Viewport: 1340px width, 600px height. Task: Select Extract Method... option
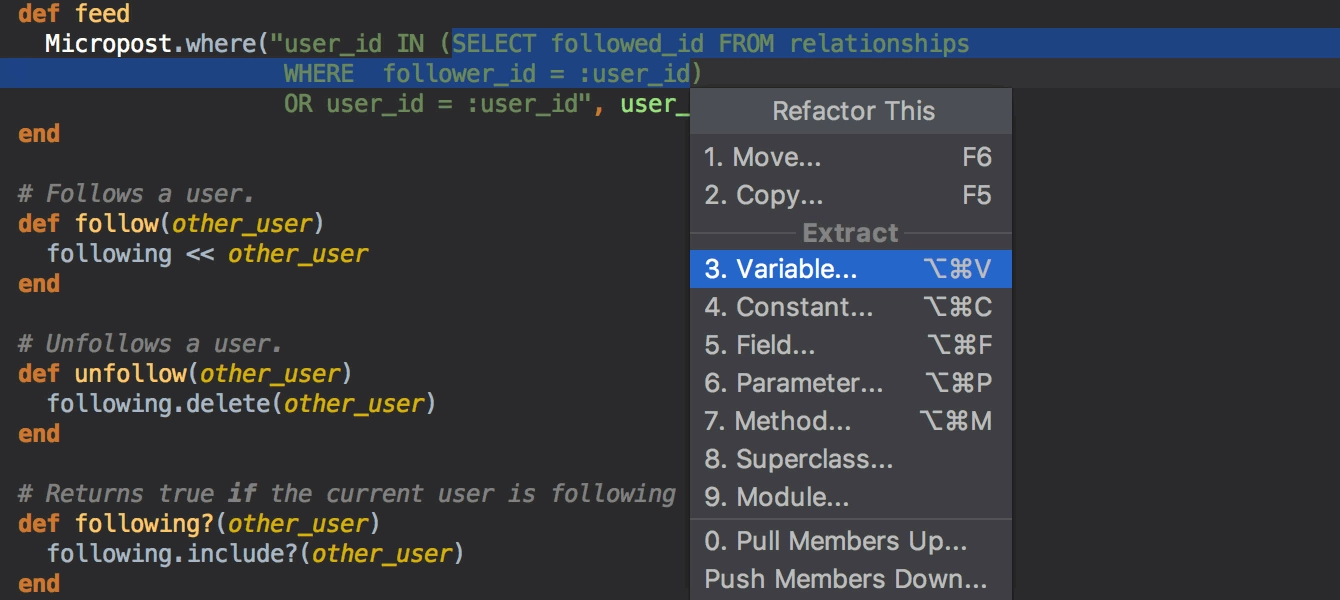[850, 421]
